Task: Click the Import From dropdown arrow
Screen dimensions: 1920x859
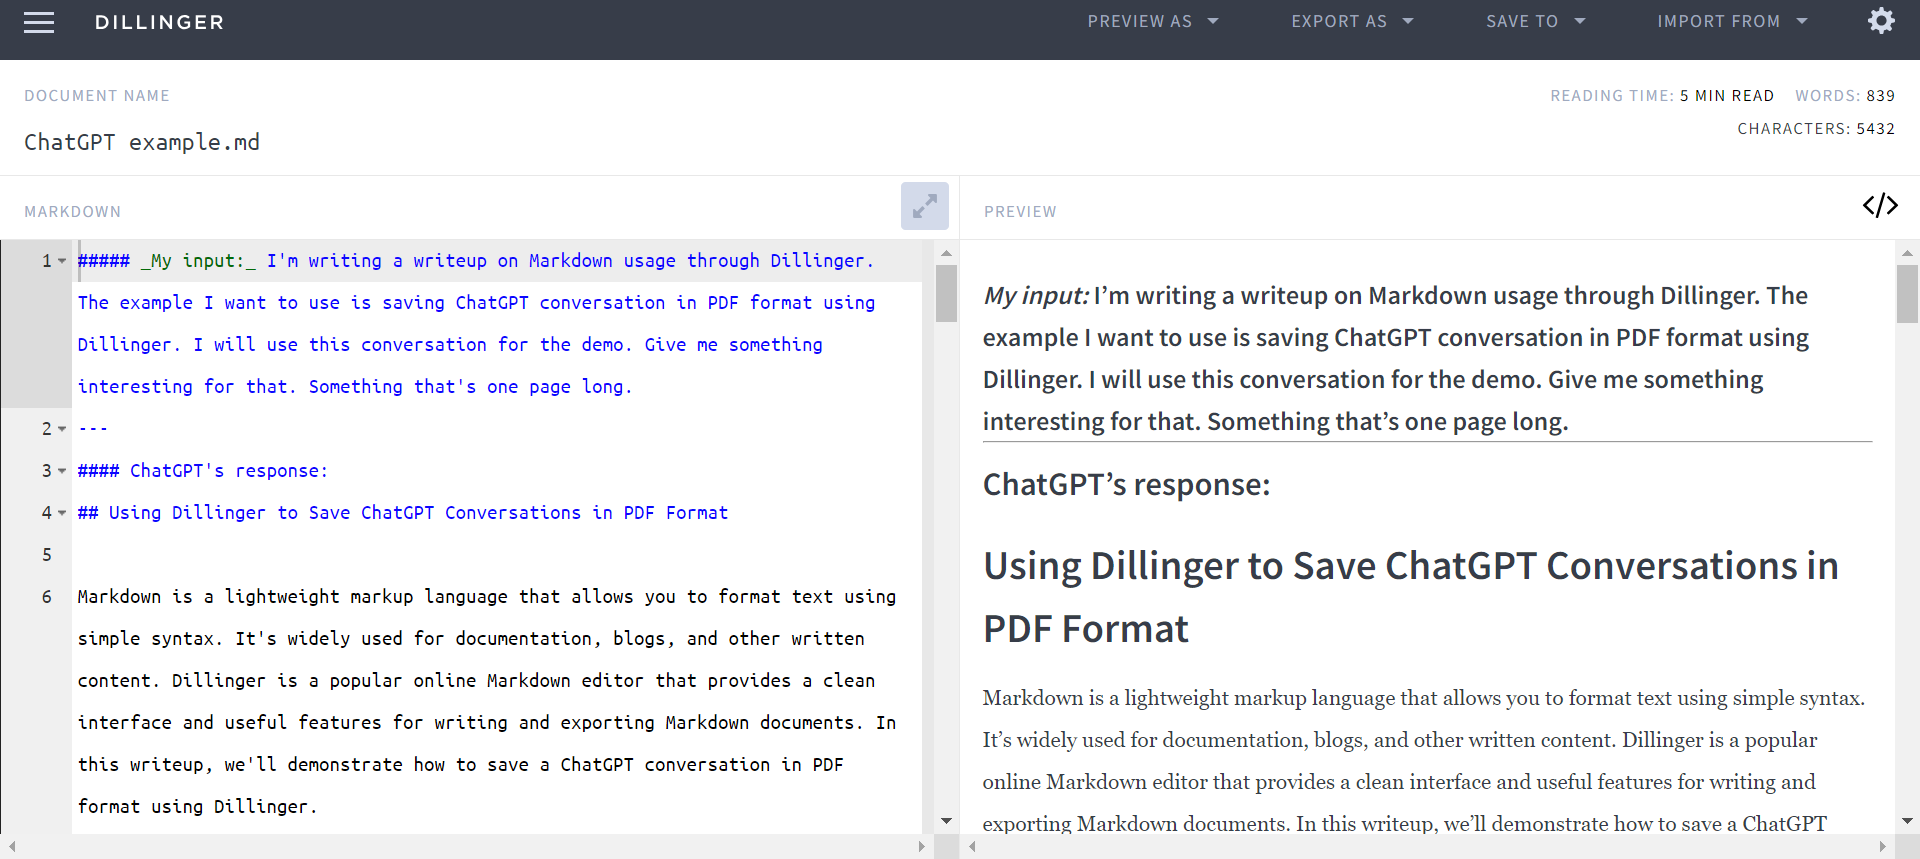Action: [x=1802, y=21]
